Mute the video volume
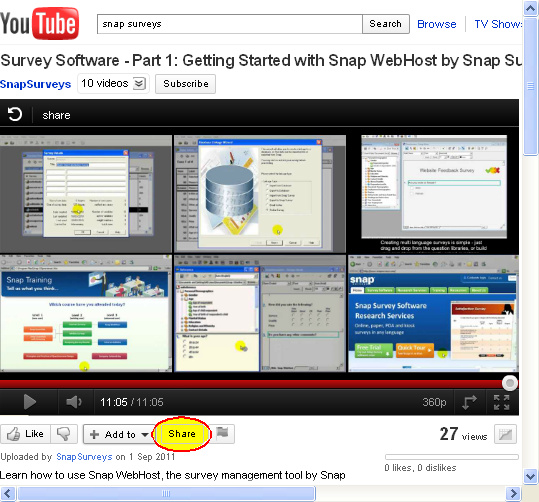This screenshot has width=539, height=502. point(74,402)
